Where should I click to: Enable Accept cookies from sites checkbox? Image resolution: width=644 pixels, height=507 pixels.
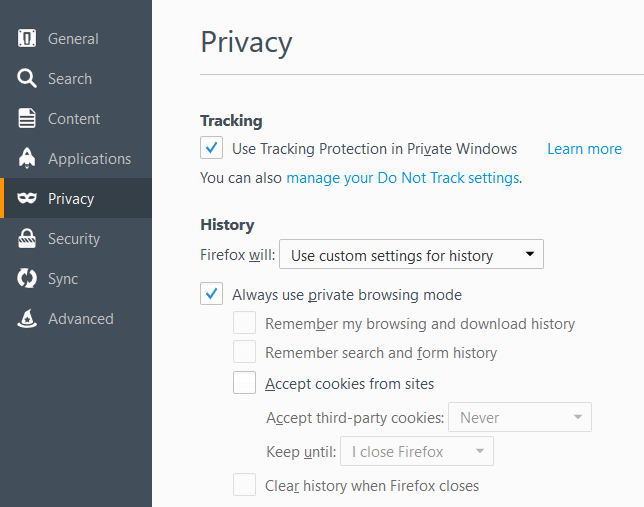coord(244,383)
